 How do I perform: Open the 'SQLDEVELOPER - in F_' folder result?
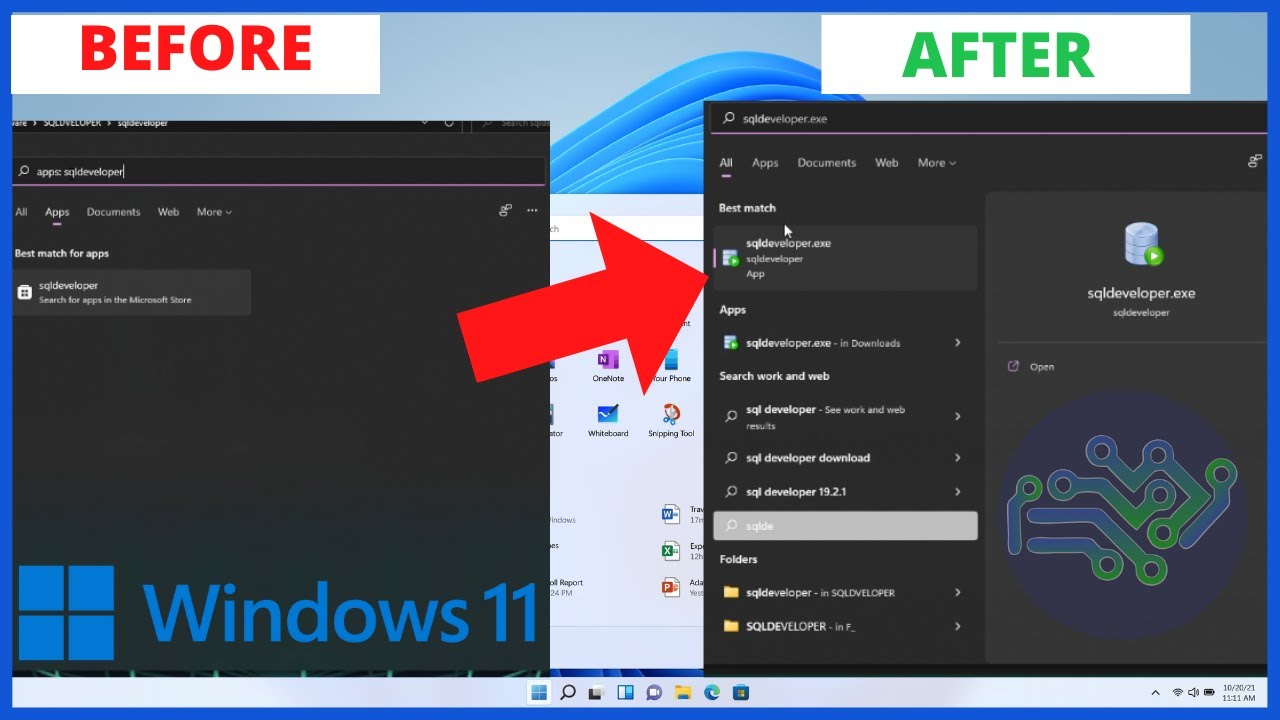pyautogui.click(x=845, y=626)
